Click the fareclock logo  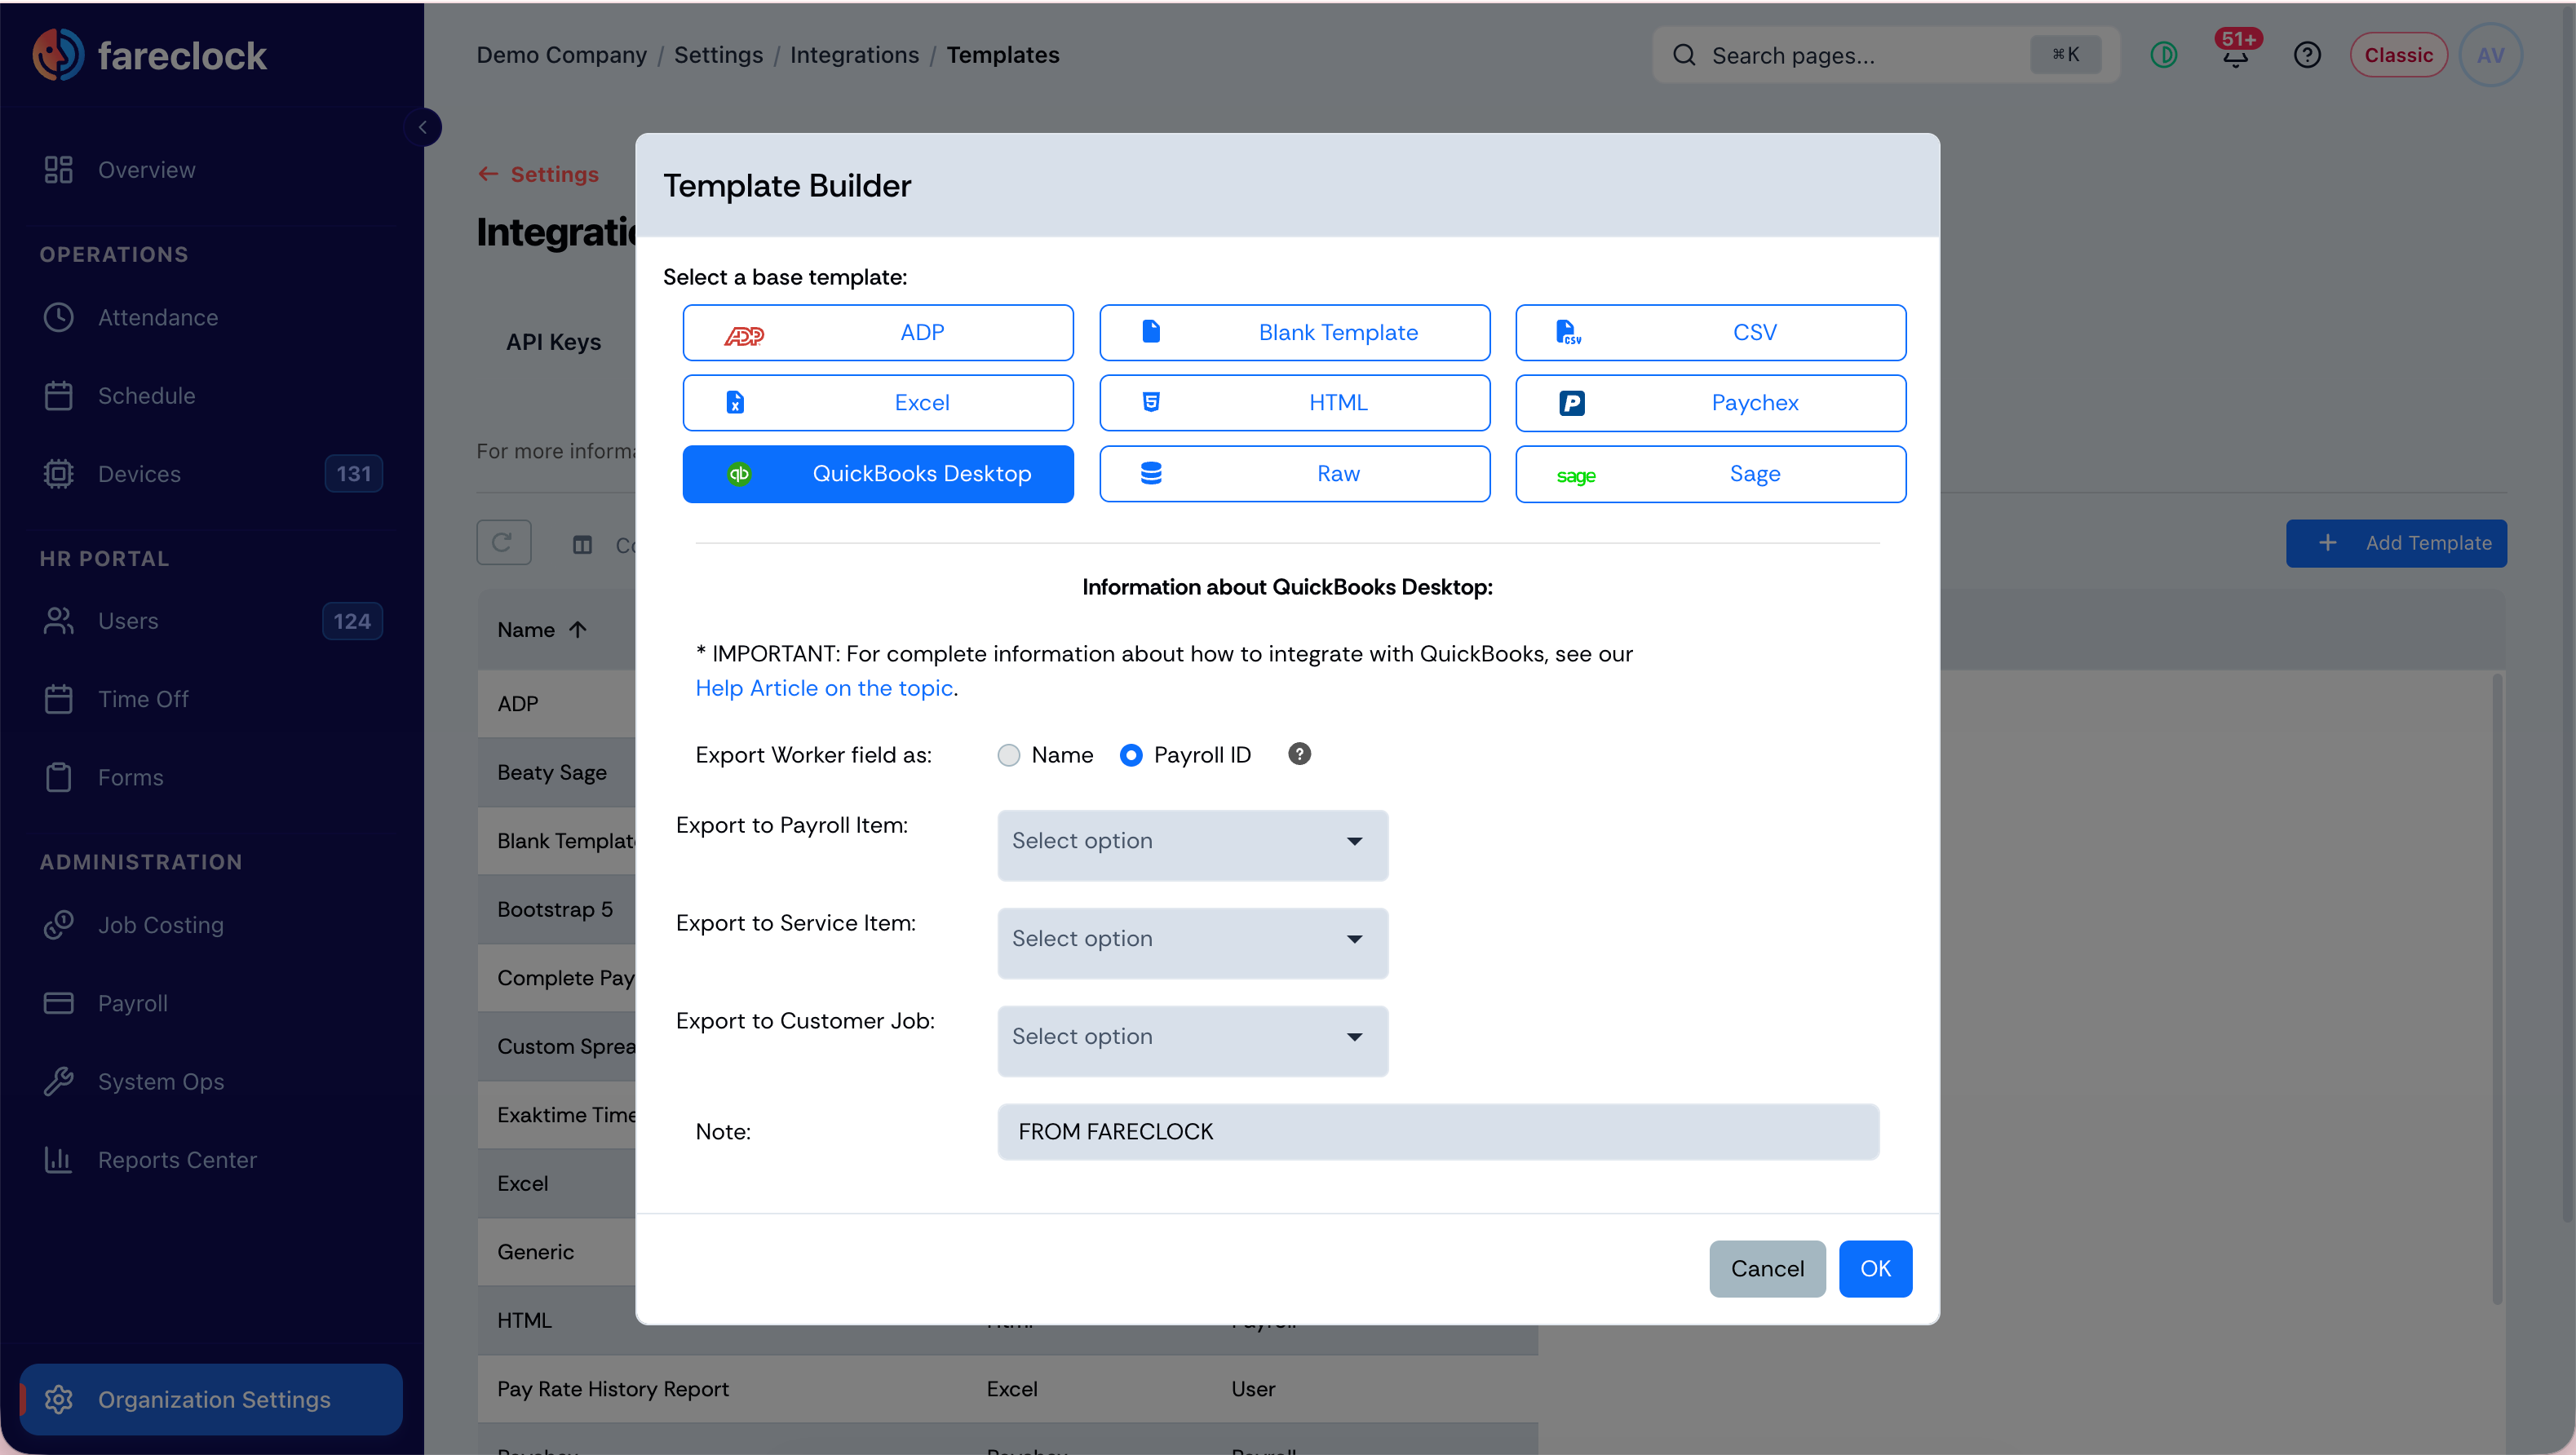click(151, 55)
